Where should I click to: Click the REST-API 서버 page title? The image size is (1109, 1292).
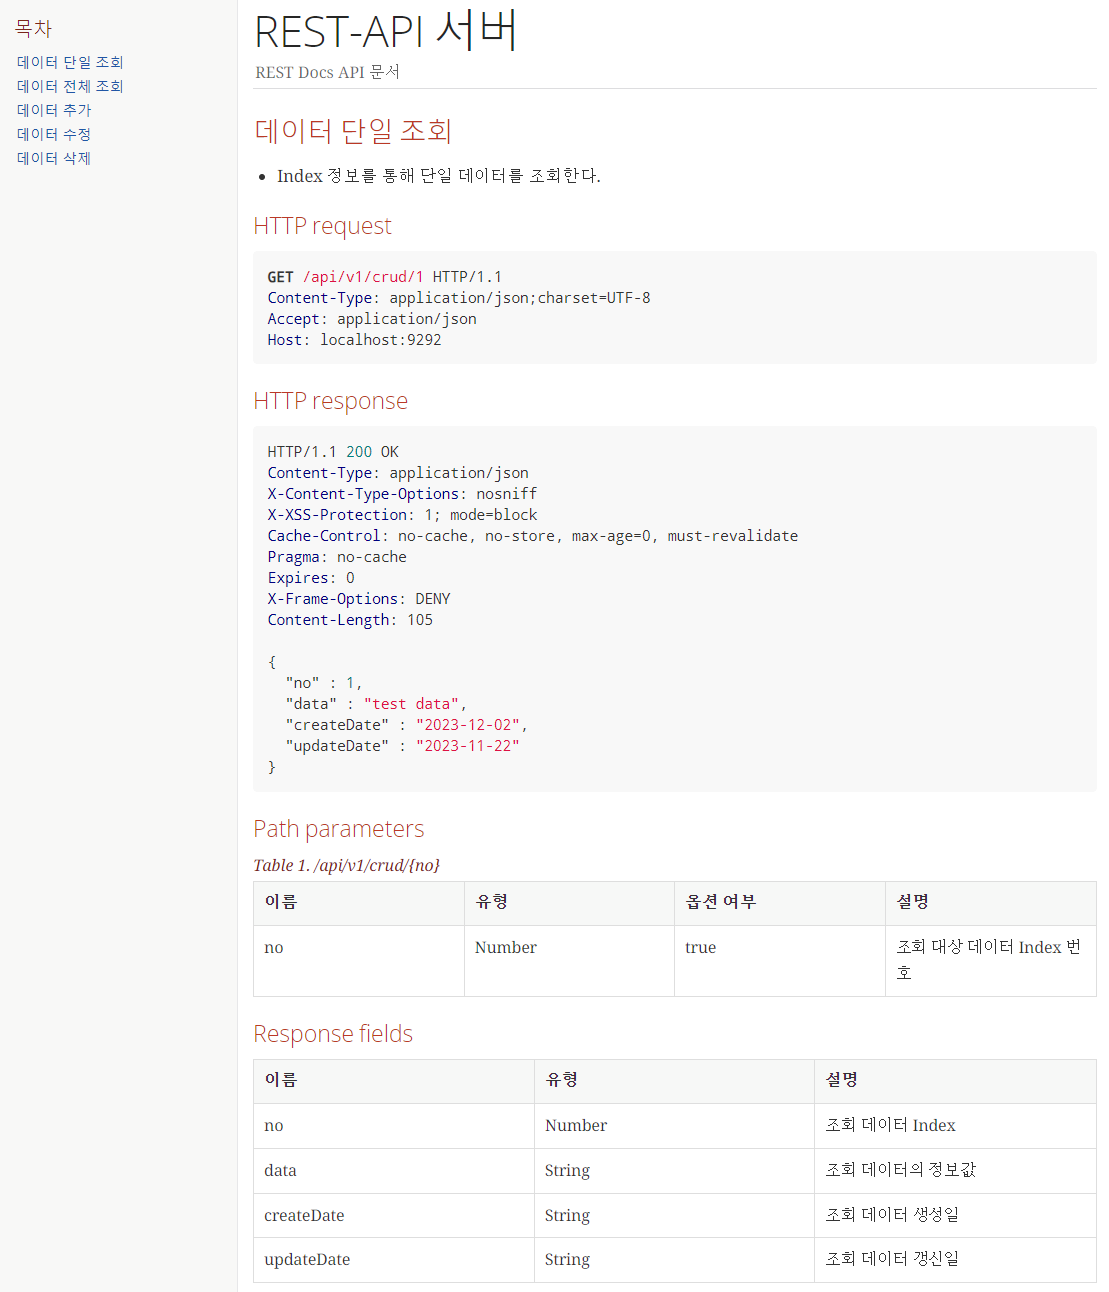[x=386, y=31]
